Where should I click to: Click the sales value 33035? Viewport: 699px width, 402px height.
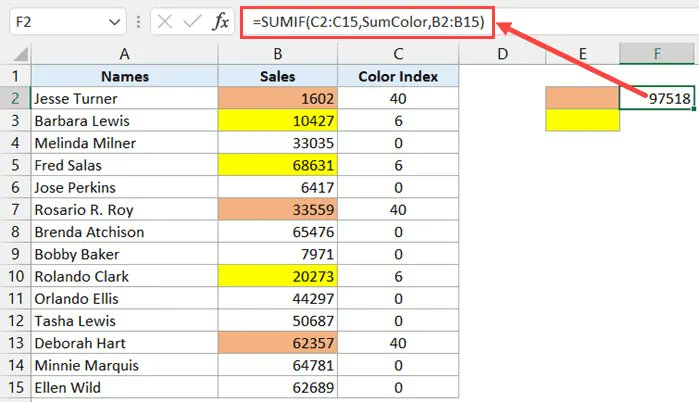278,143
